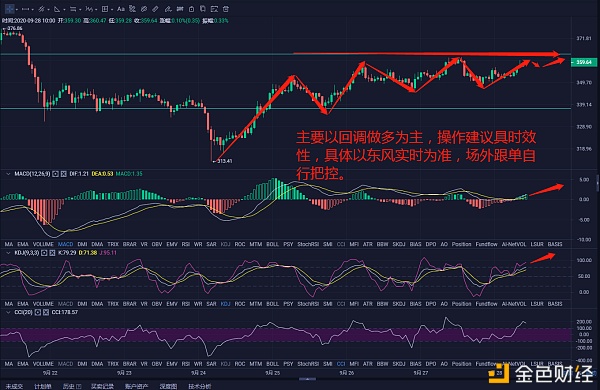Enable BOLL in the MACD indicator row
This screenshot has height=390, width=600.
[x=272, y=244]
